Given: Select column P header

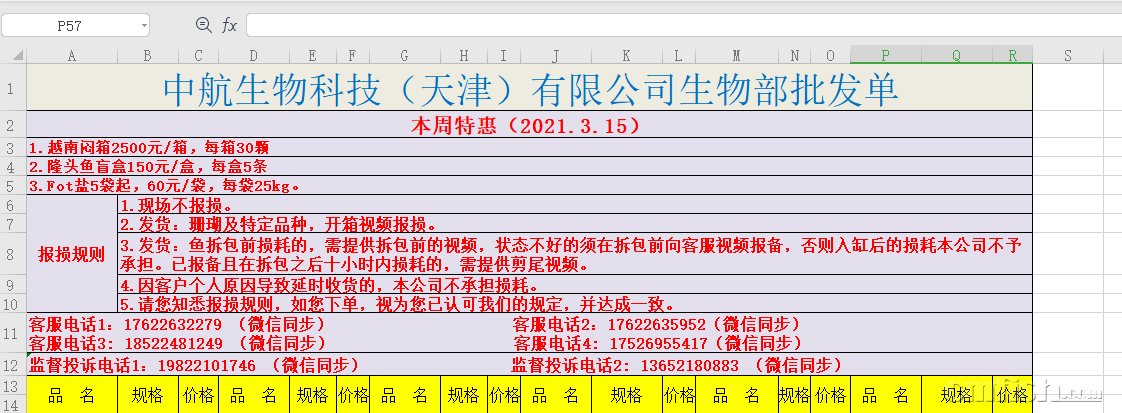Looking at the screenshot, I should click(x=886, y=55).
